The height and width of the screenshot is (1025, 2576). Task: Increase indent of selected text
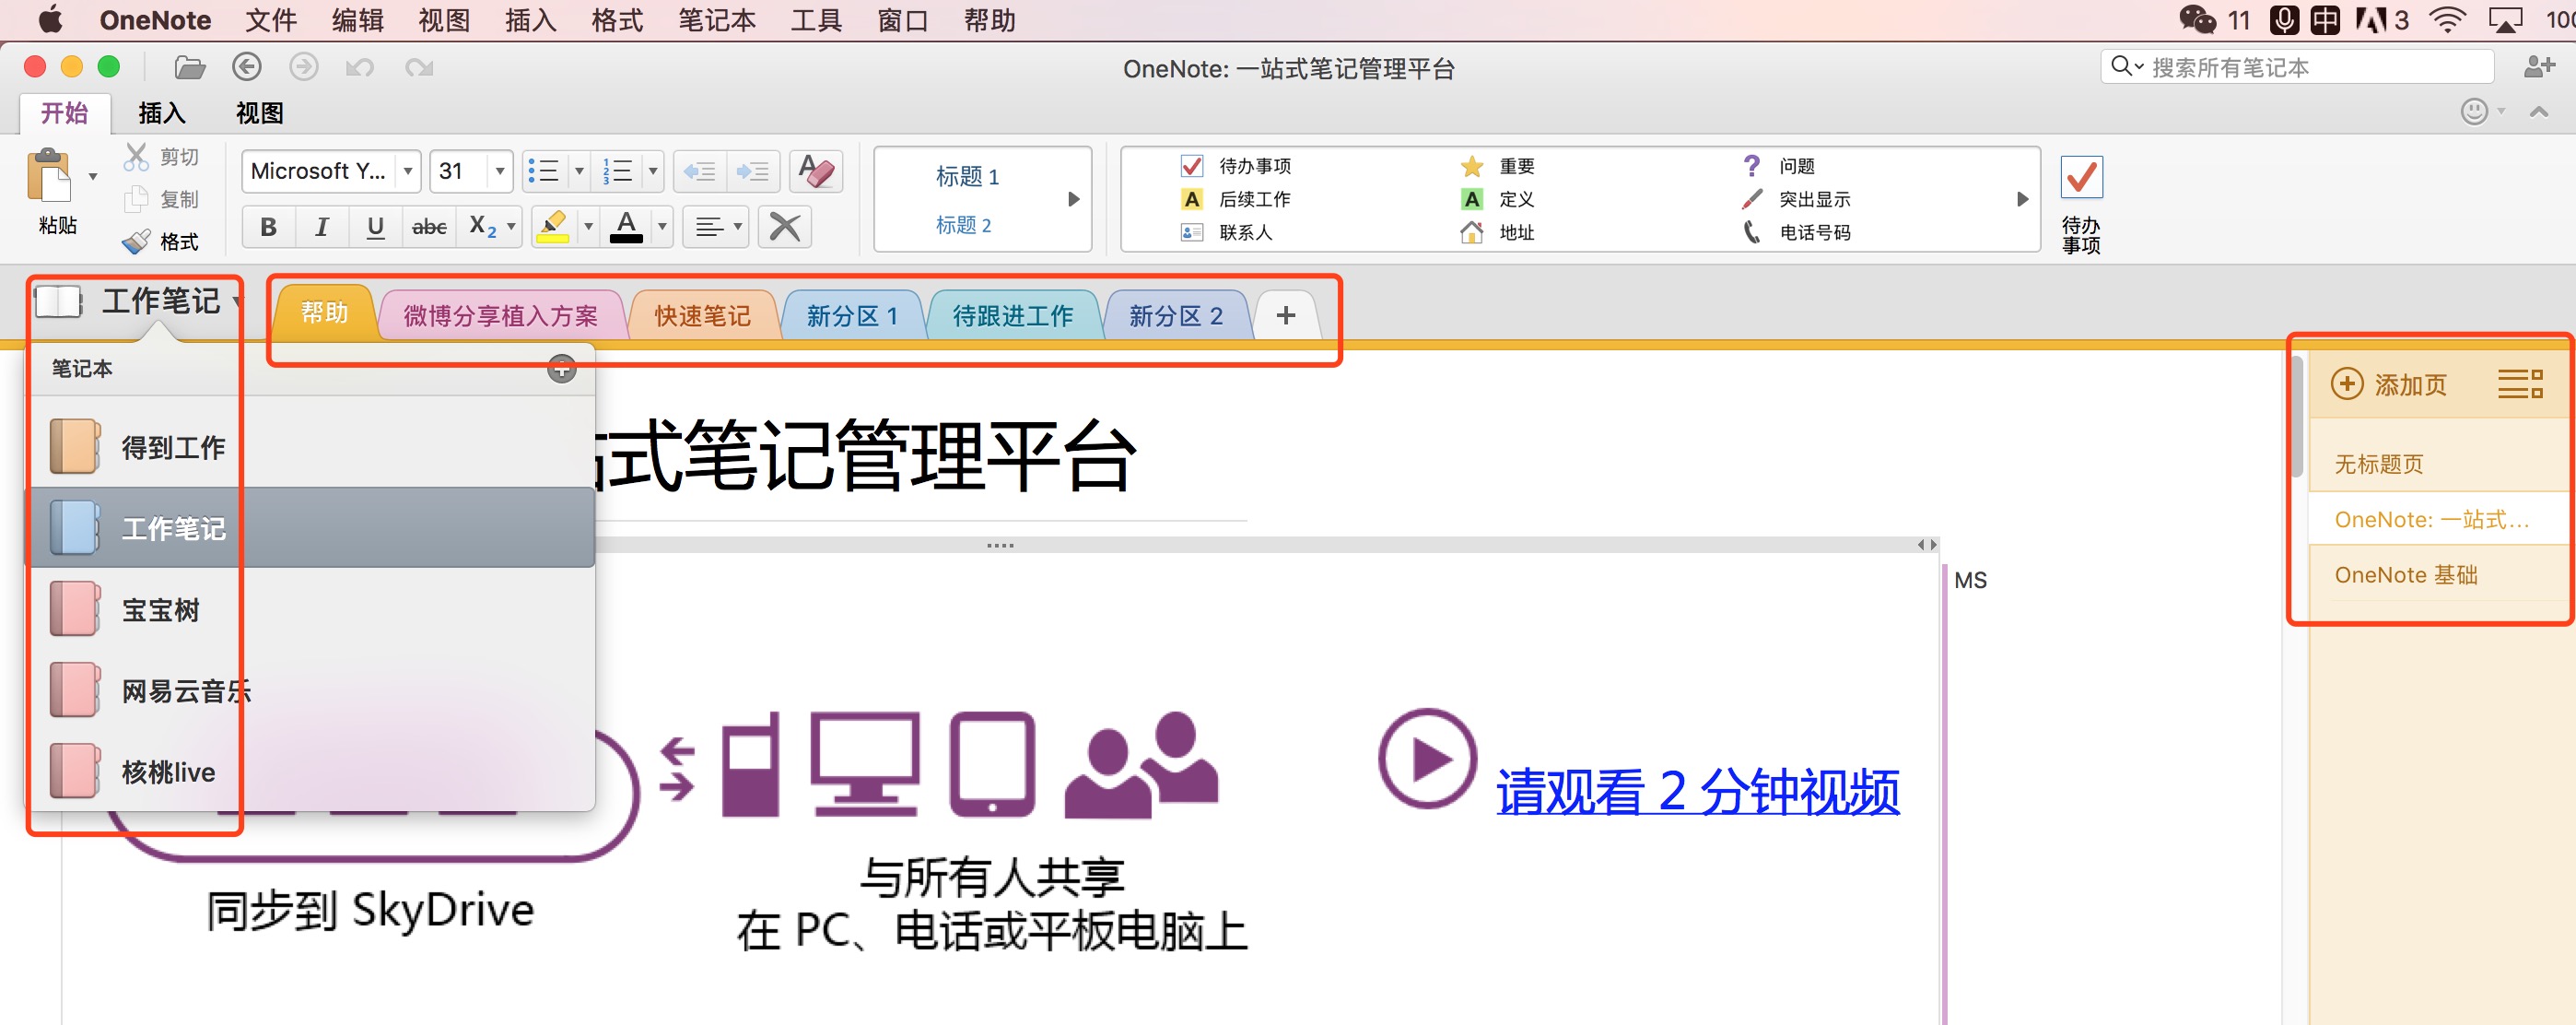pyautogui.click(x=752, y=171)
